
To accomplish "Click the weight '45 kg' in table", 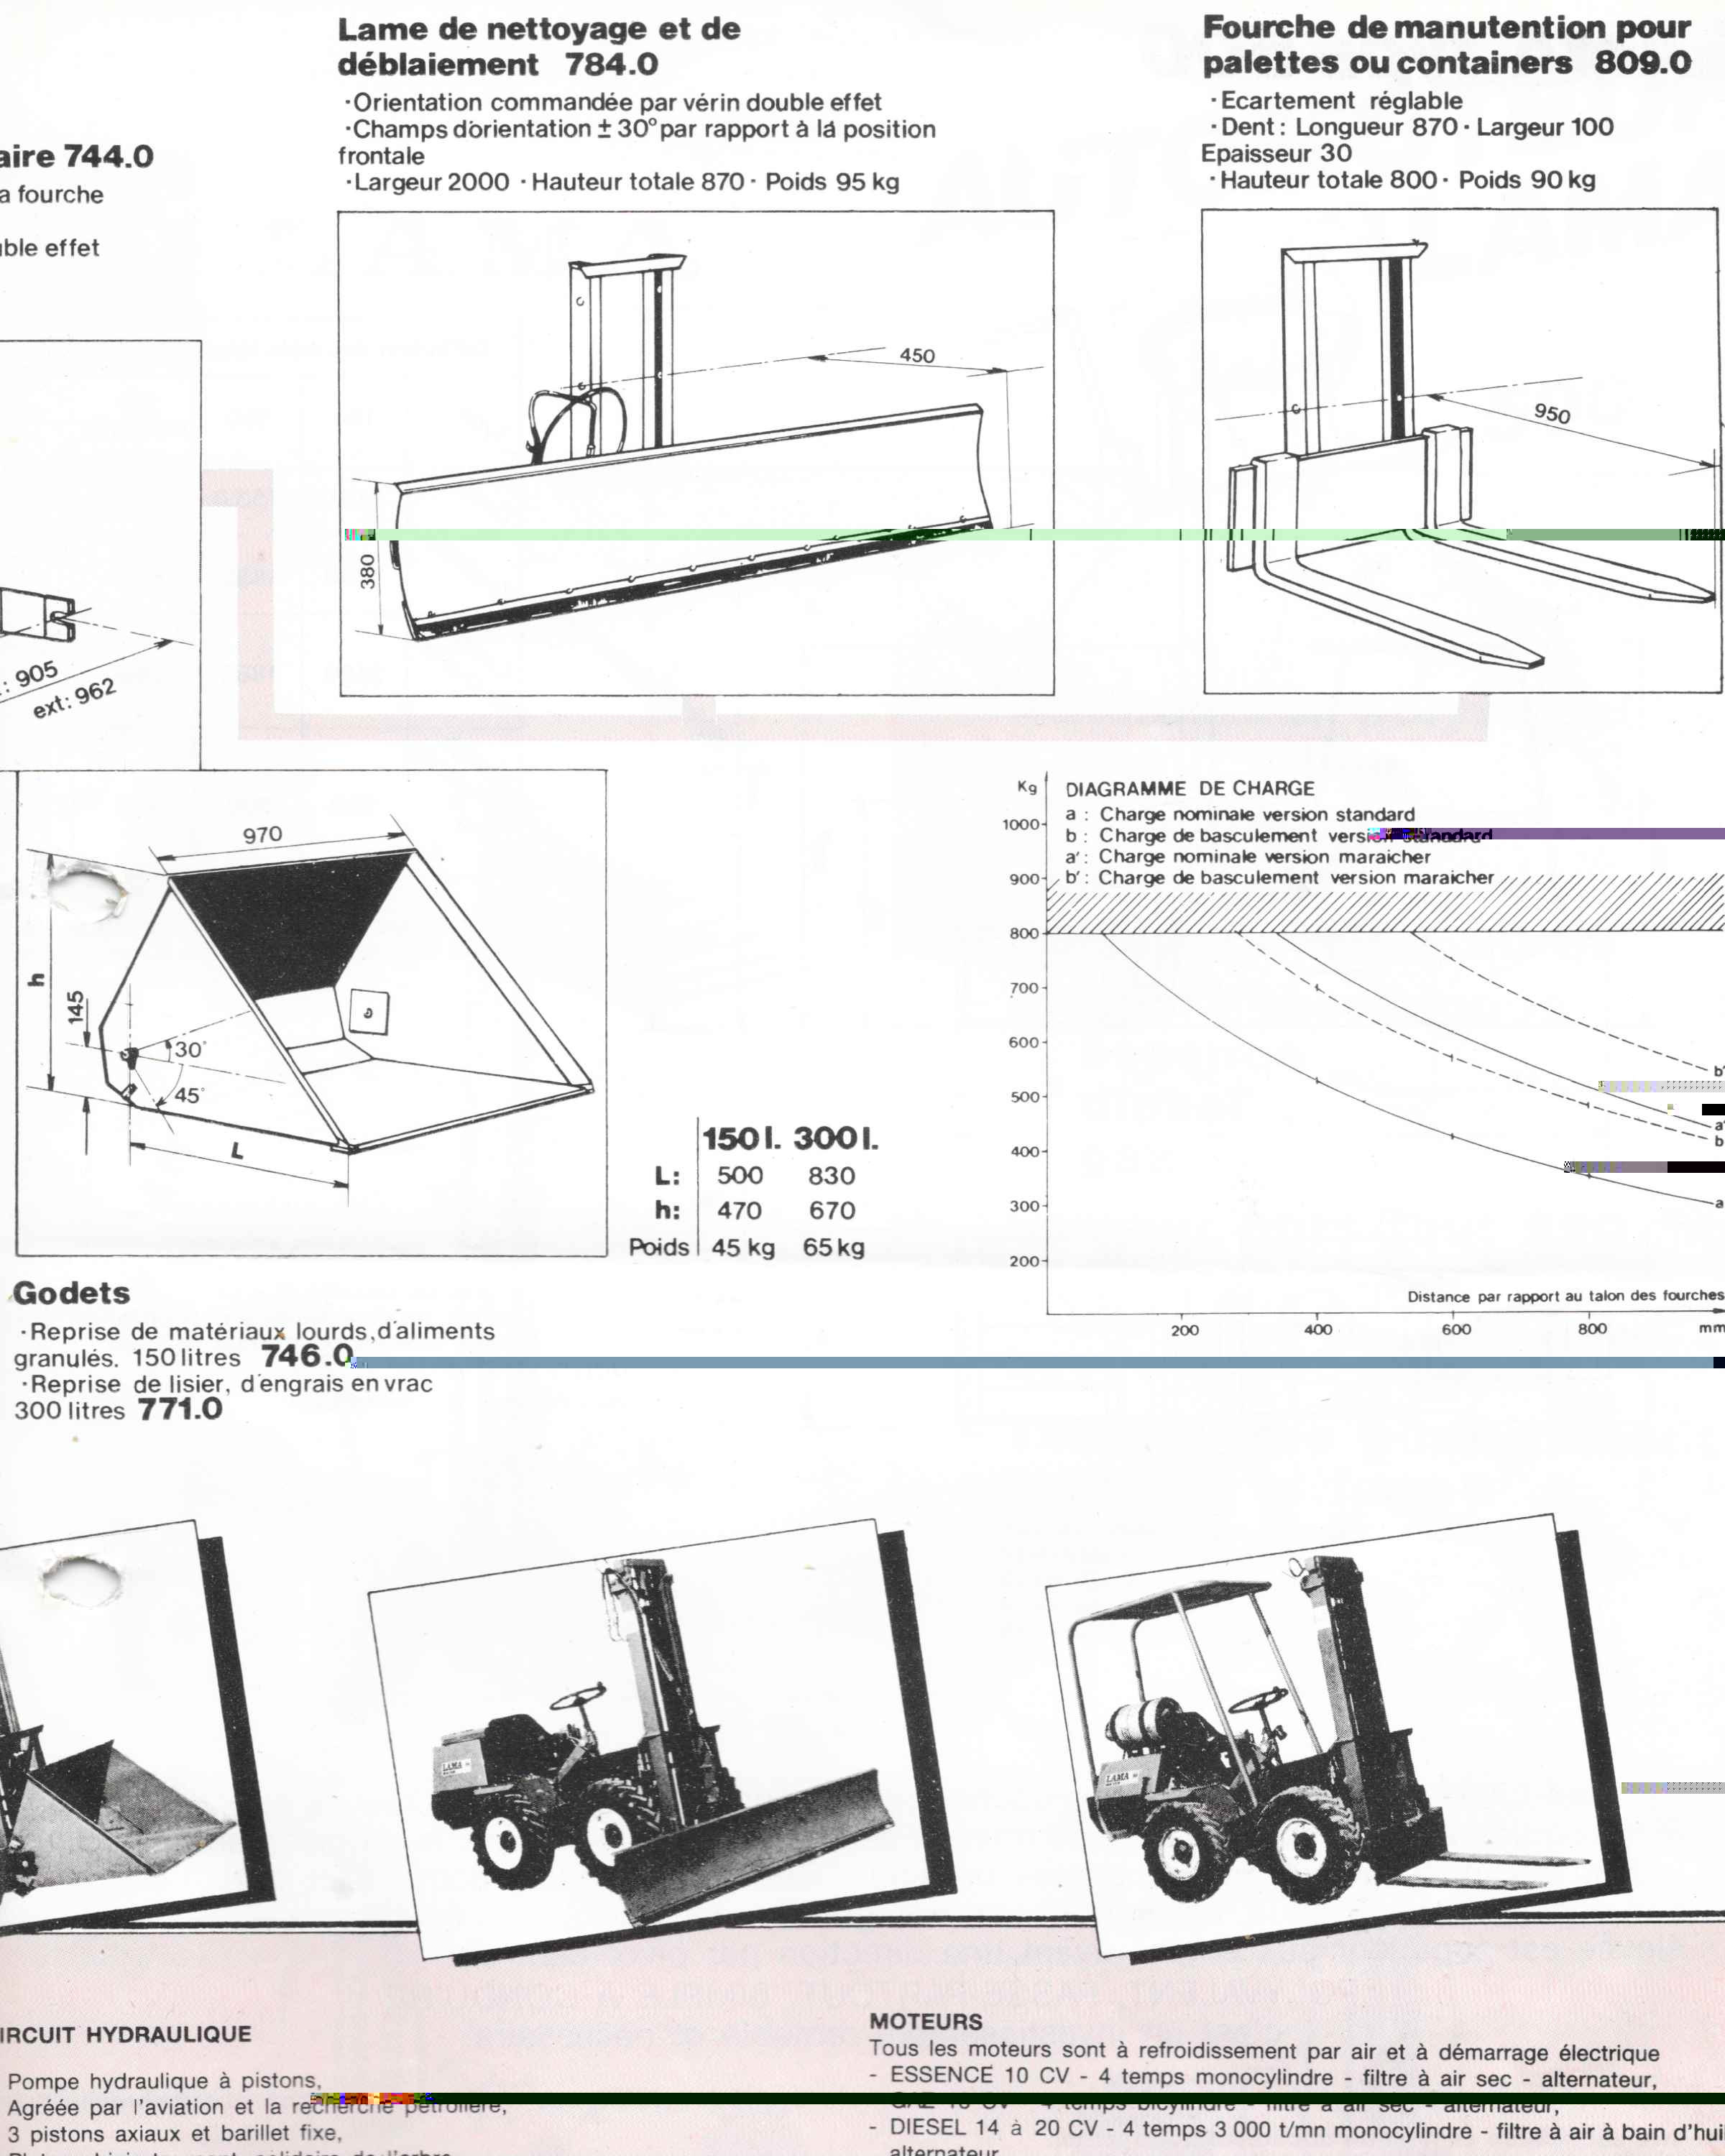I will [743, 1248].
